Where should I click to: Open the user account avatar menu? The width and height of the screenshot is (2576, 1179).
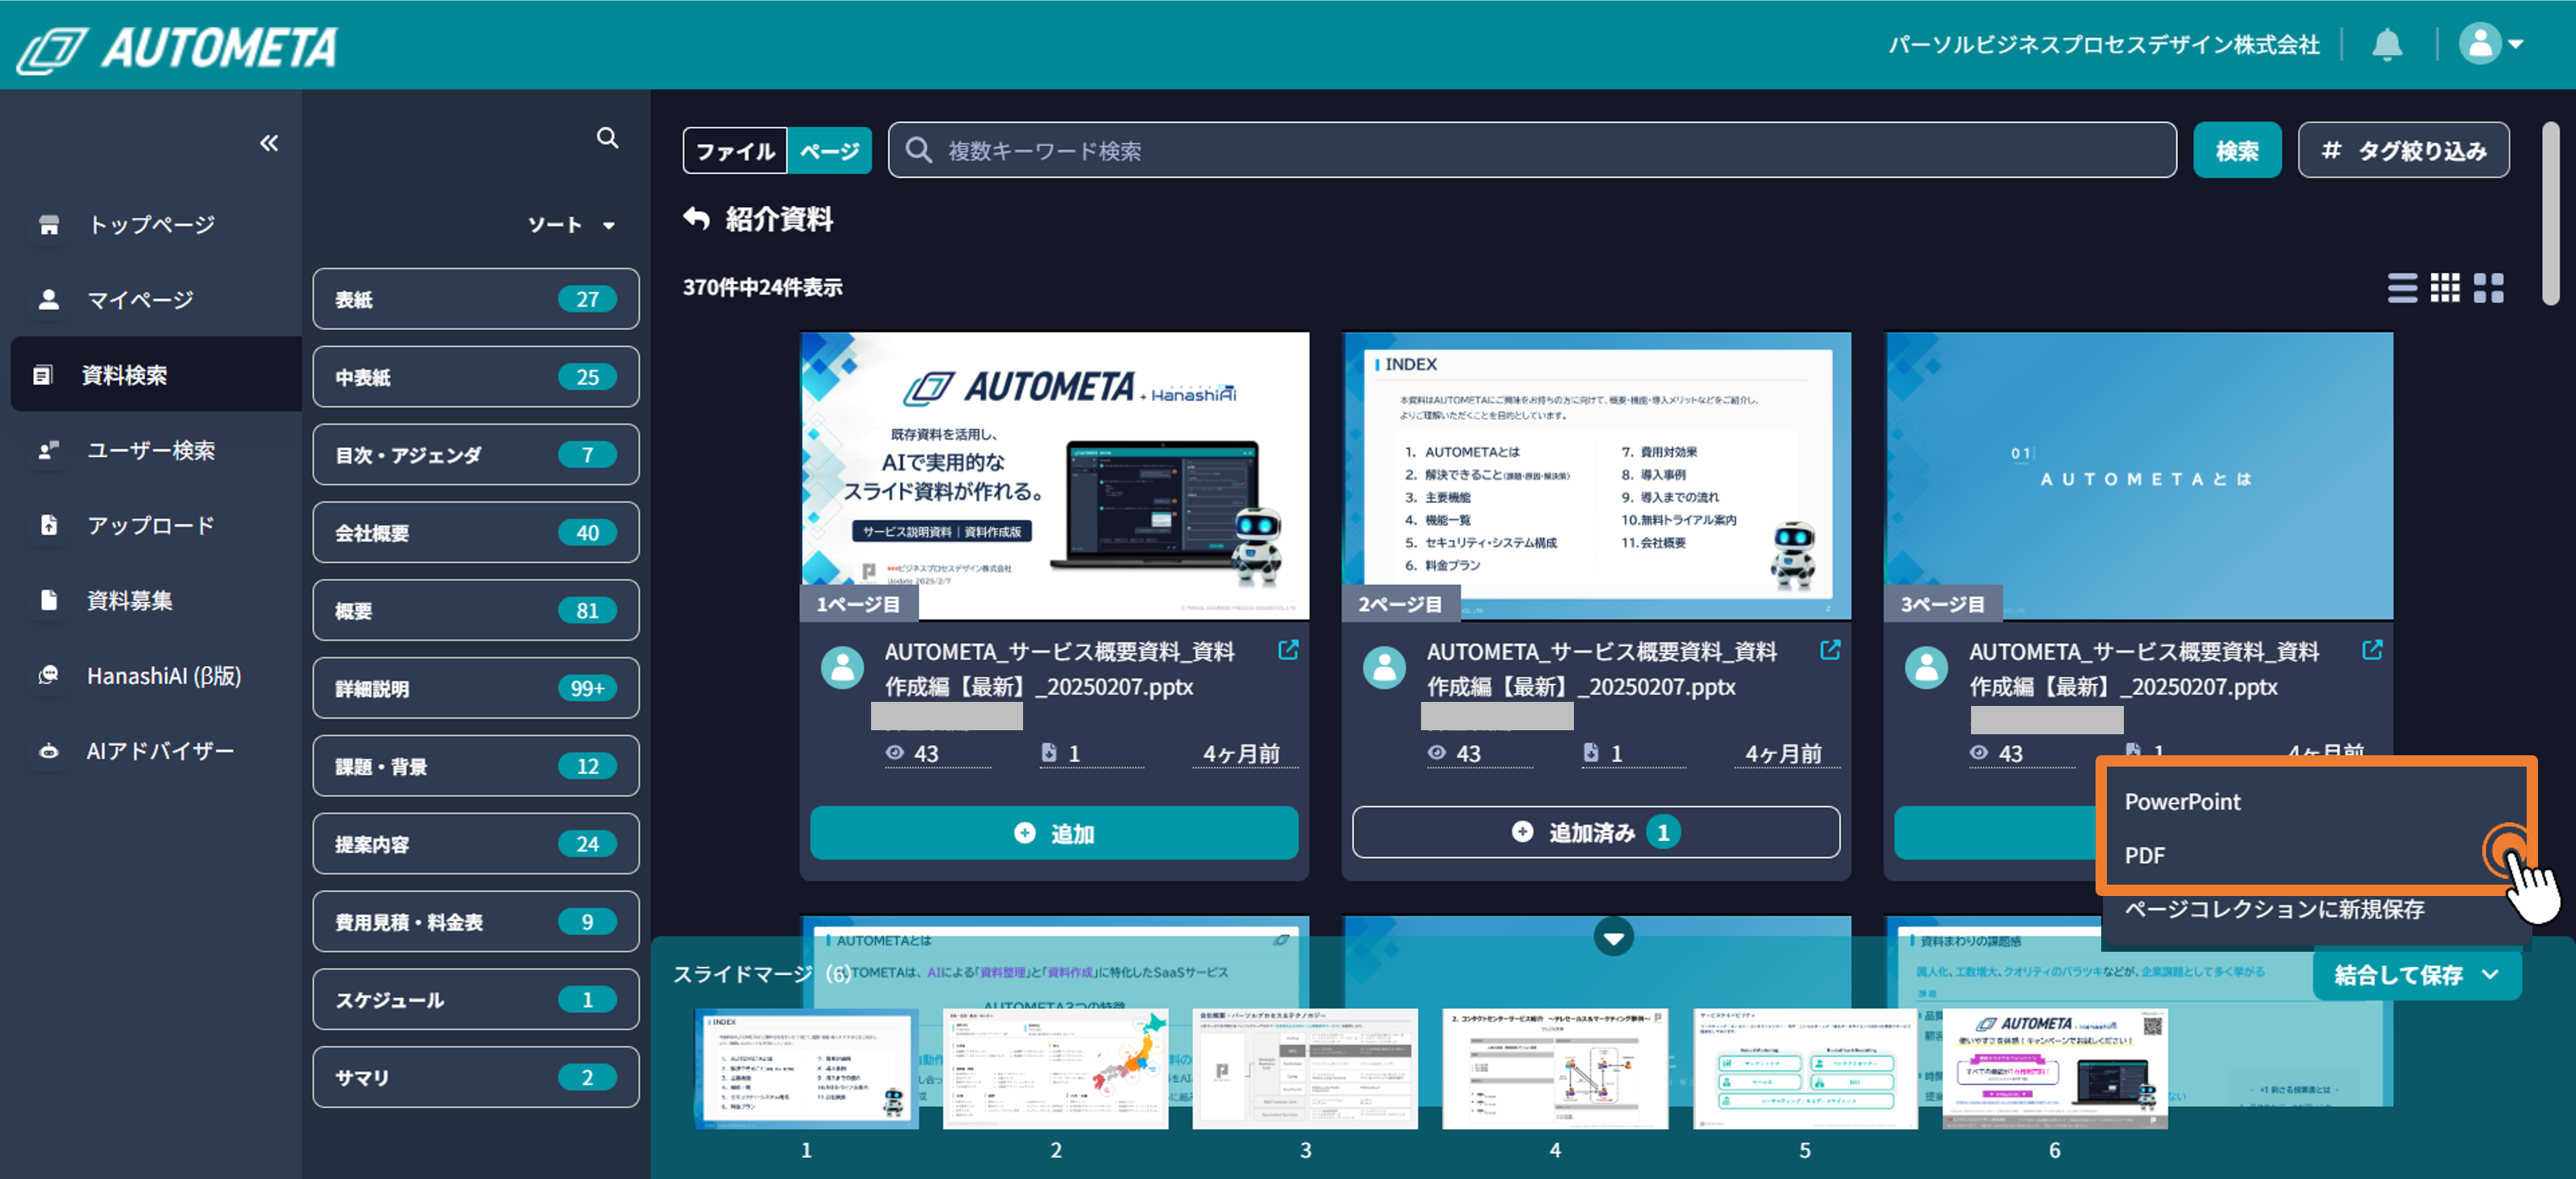(x=2490, y=44)
